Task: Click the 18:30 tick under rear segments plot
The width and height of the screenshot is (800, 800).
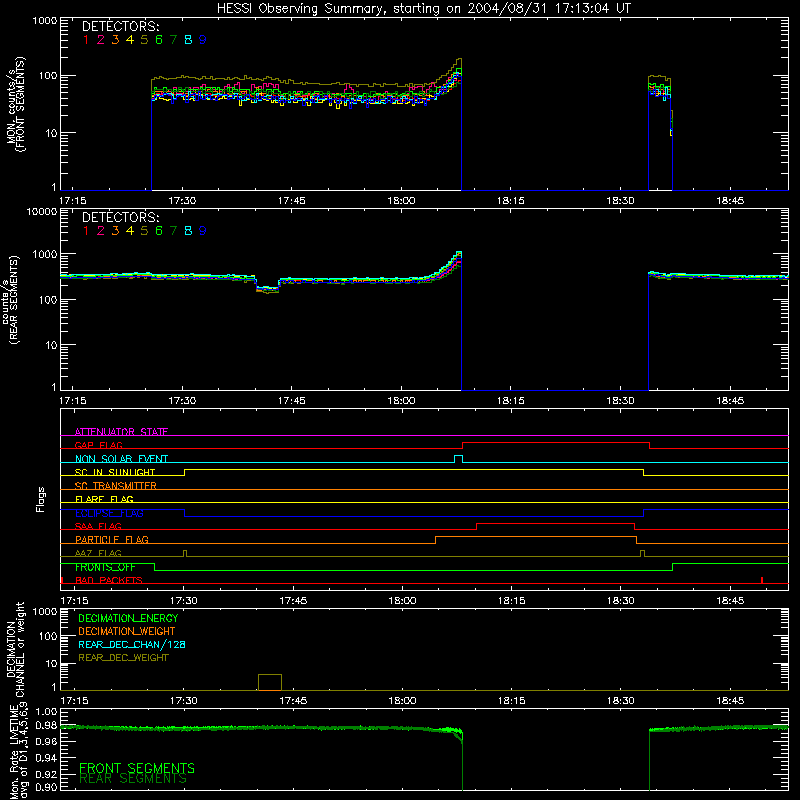Action: coord(620,401)
